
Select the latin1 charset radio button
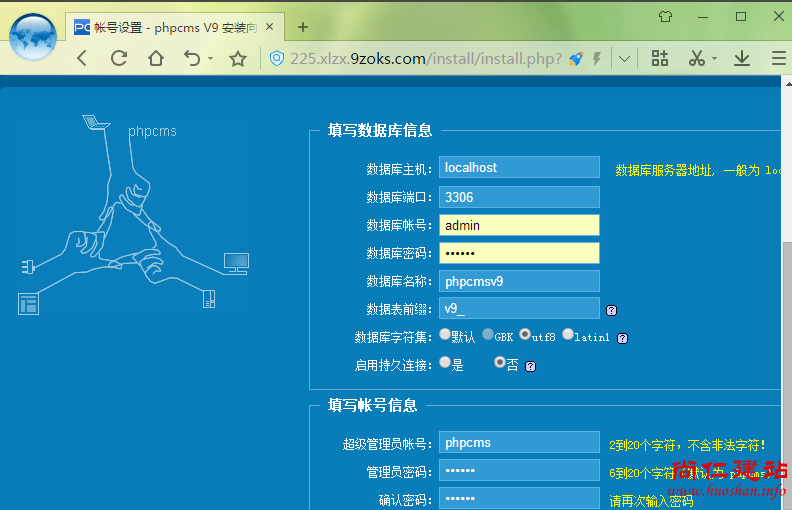(x=568, y=335)
